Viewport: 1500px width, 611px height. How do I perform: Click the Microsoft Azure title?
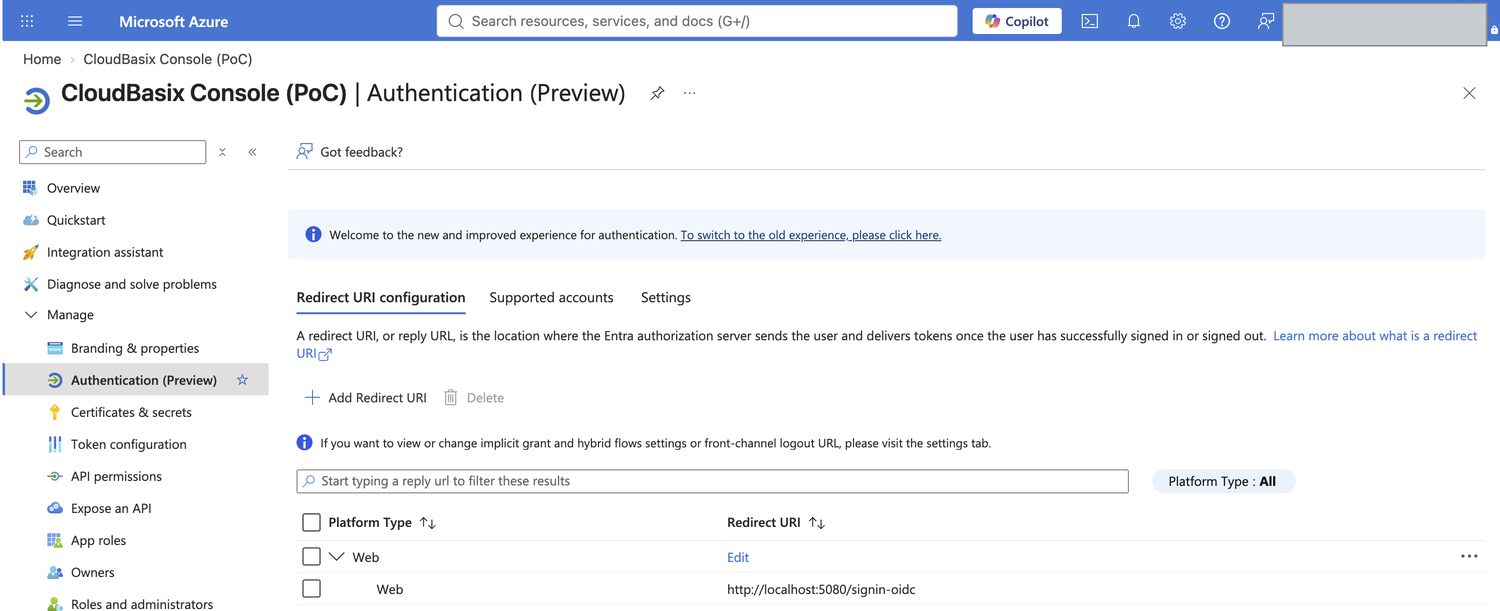point(173,21)
